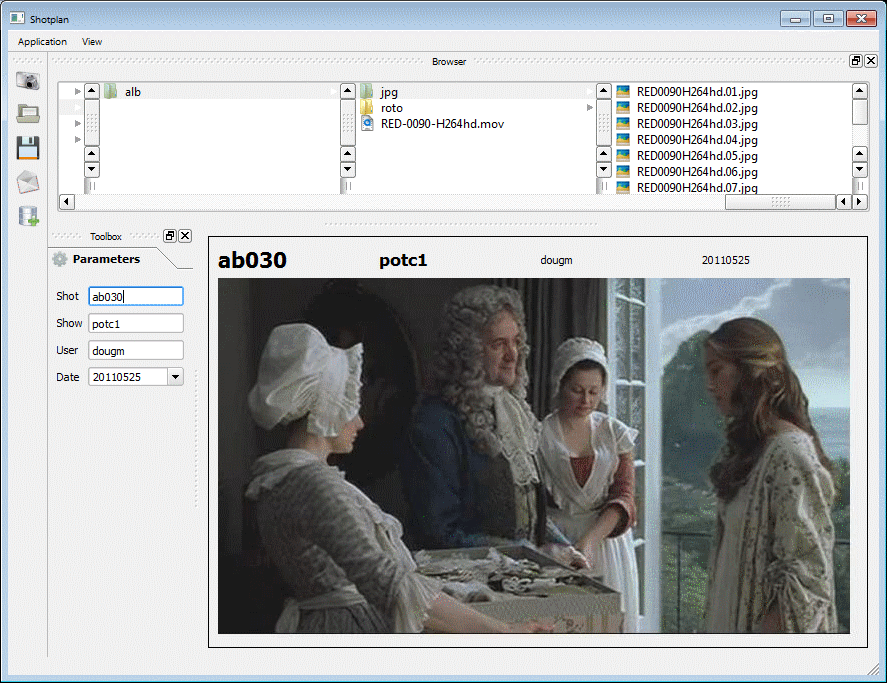Open folder icon in left sidebar
The width and height of the screenshot is (887, 683).
click(x=28, y=114)
